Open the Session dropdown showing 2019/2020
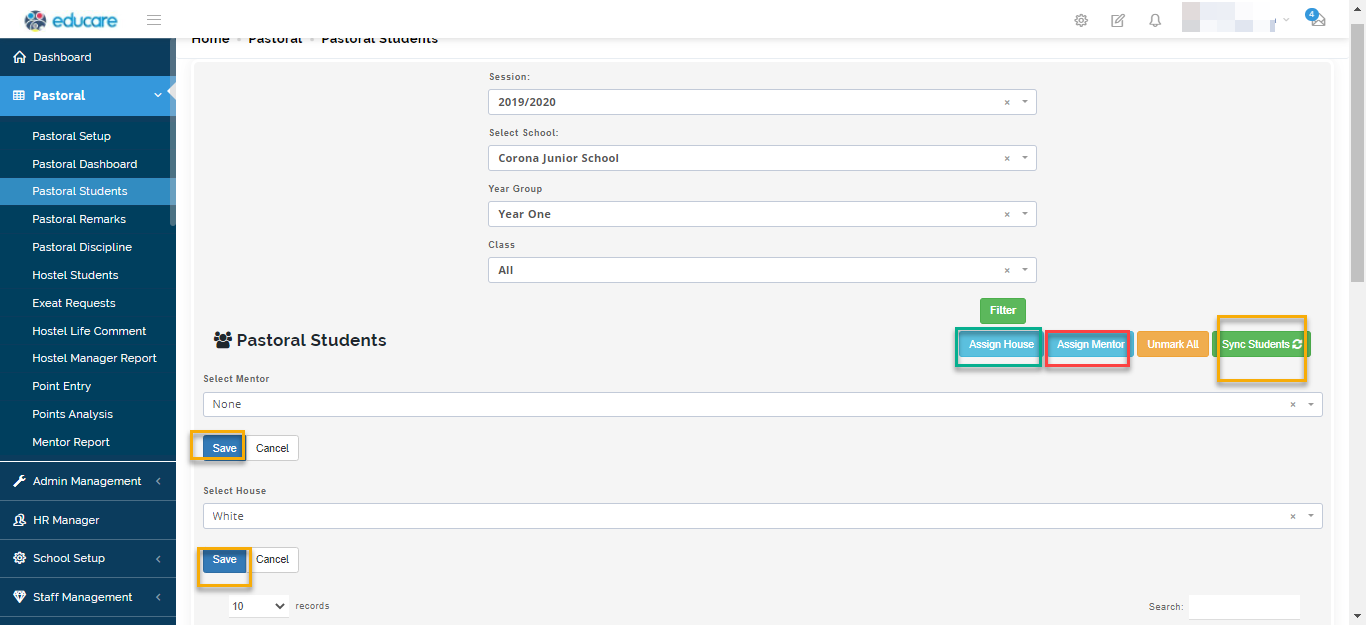Viewport: 1366px width, 625px height. [762, 102]
